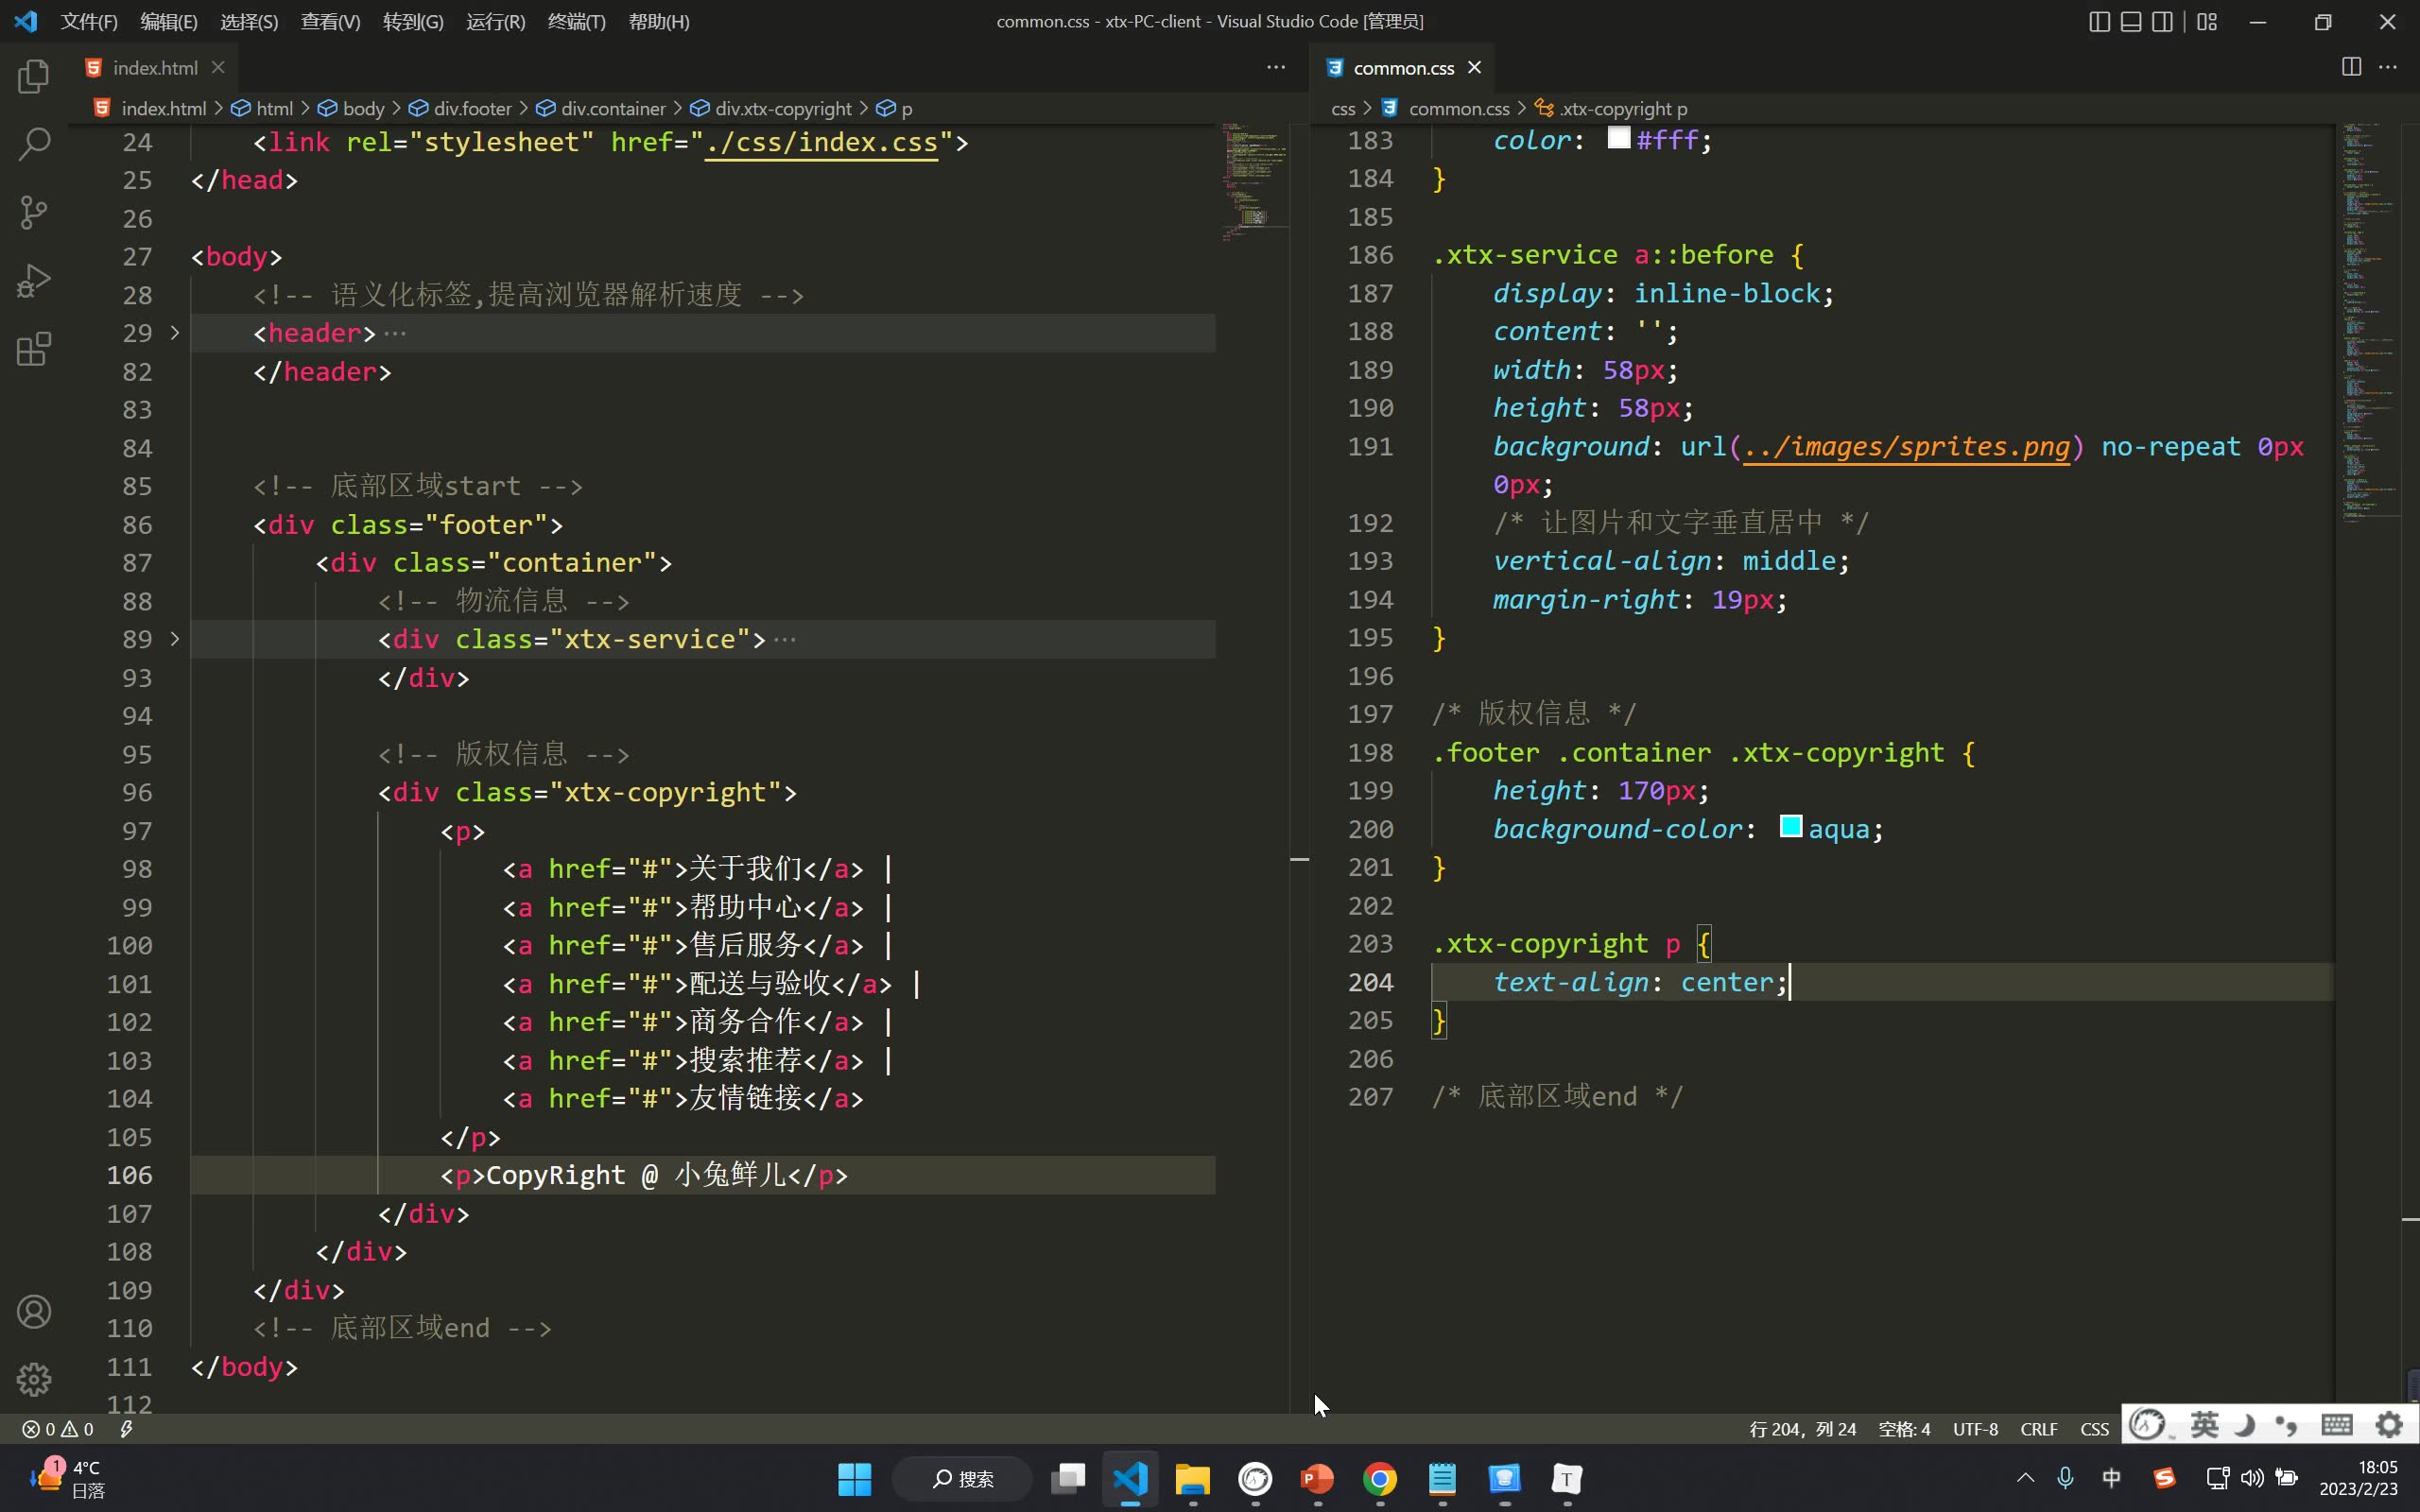Viewport: 2420px width, 1512px height.
Task: Open html breadcrumb in index.html
Action: pyautogui.click(x=262, y=108)
